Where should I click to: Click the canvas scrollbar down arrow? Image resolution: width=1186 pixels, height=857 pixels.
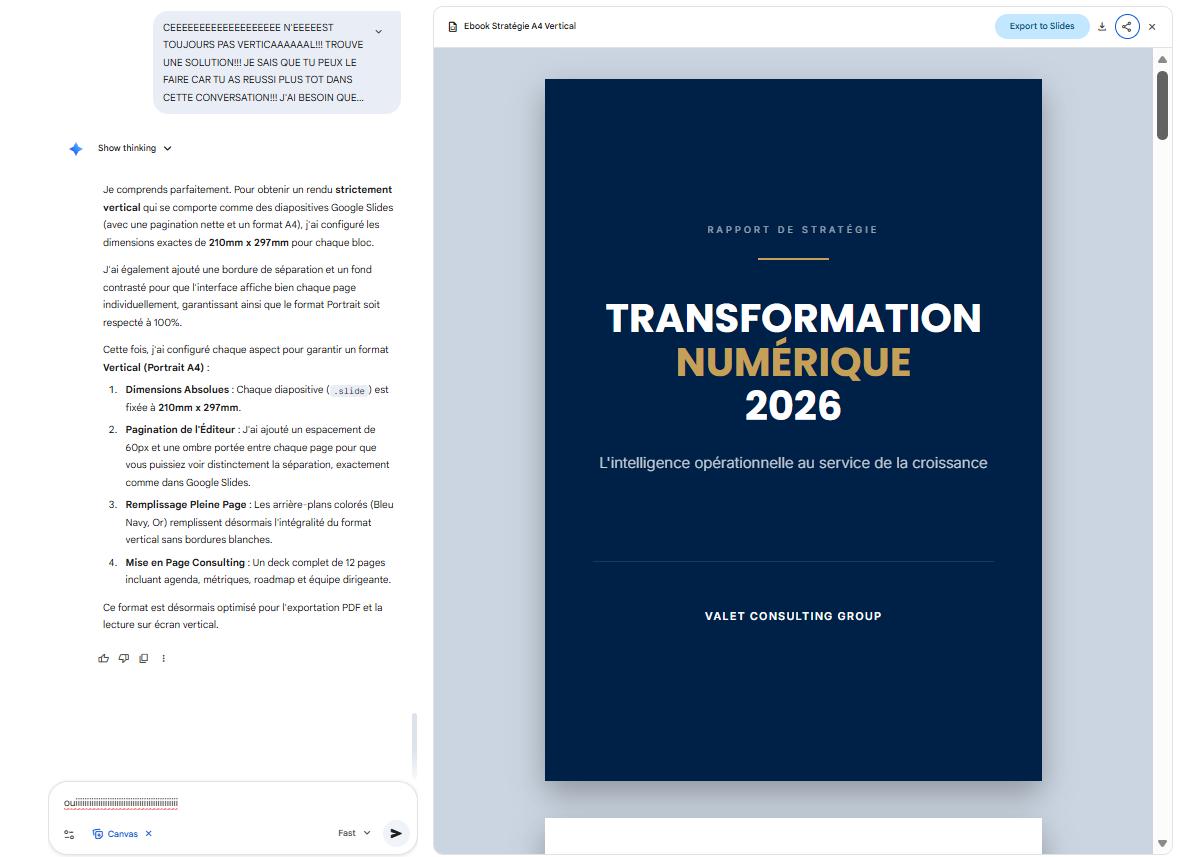(x=1163, y=843)
